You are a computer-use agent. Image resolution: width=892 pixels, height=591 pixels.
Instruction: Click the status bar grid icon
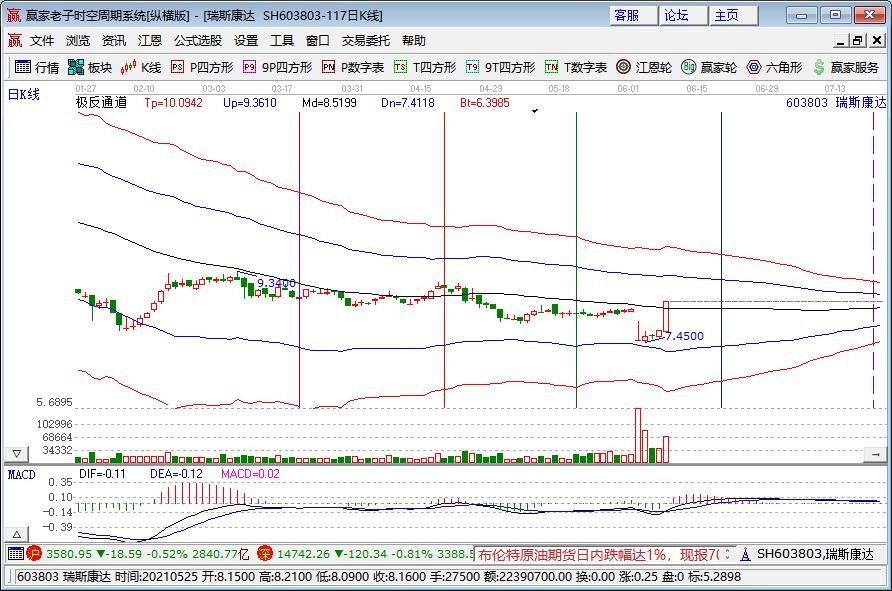(x=16, y=553)
